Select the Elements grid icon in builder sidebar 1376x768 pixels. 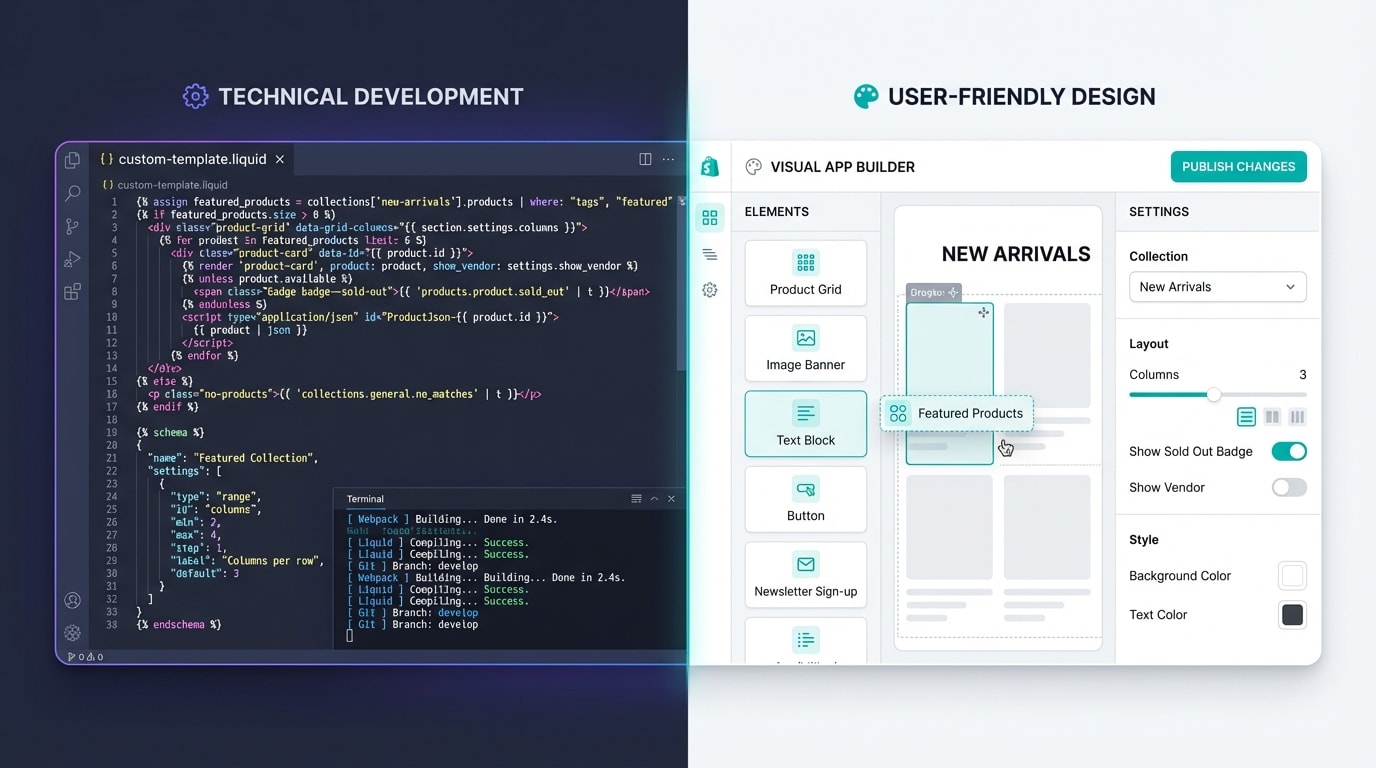(x=710, y=217)
